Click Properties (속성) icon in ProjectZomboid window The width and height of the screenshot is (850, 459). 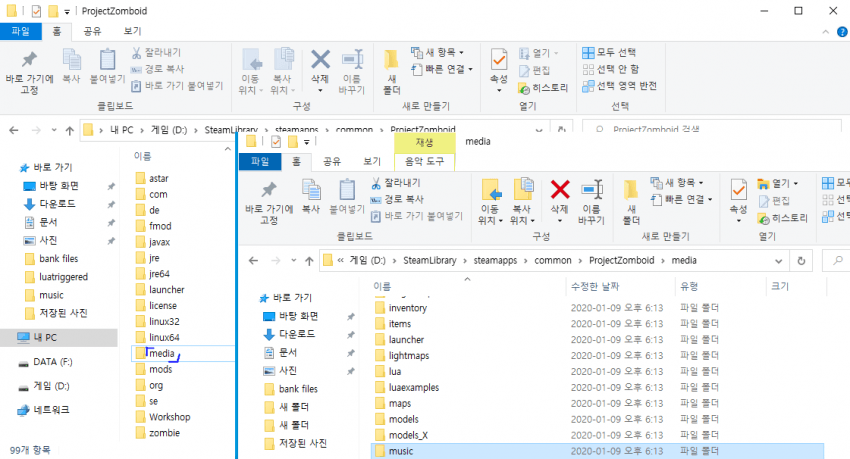[x=499, y=60]
